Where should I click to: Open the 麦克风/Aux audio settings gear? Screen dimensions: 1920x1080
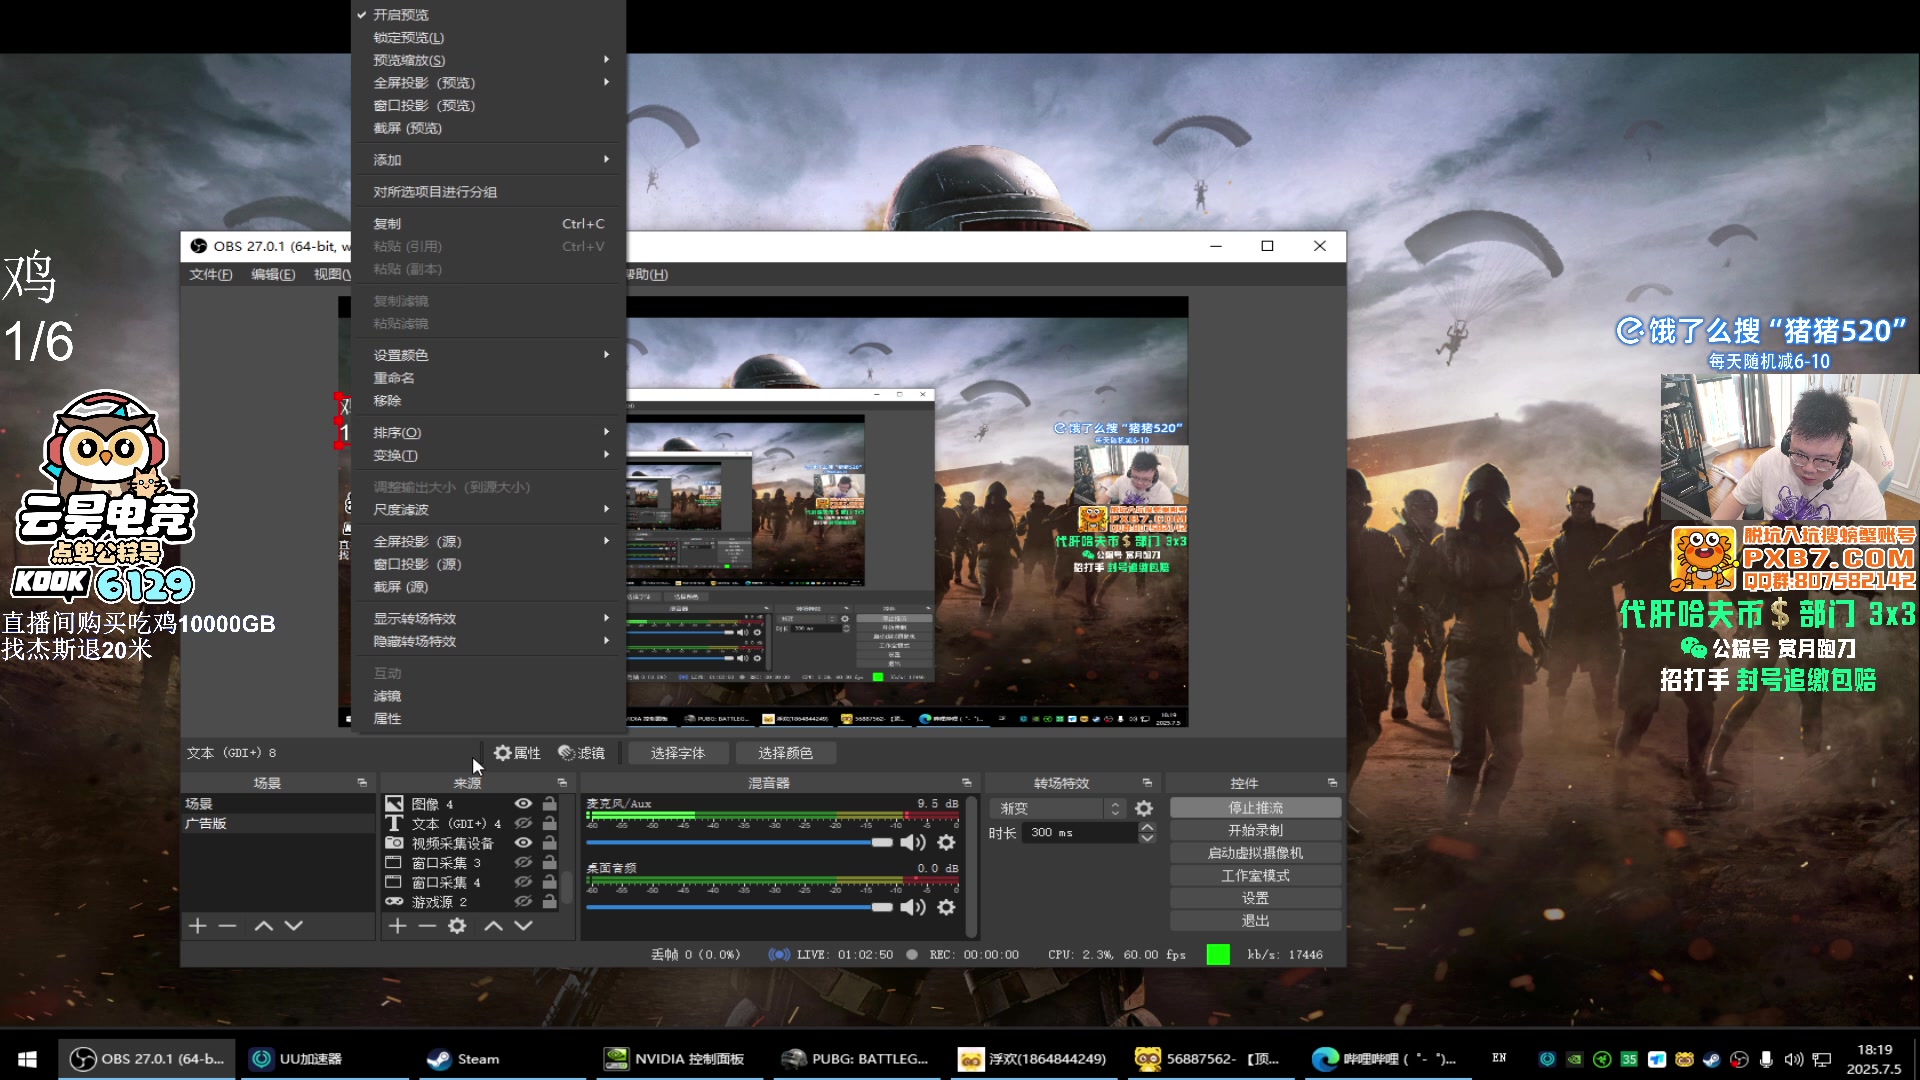point(946,843)
